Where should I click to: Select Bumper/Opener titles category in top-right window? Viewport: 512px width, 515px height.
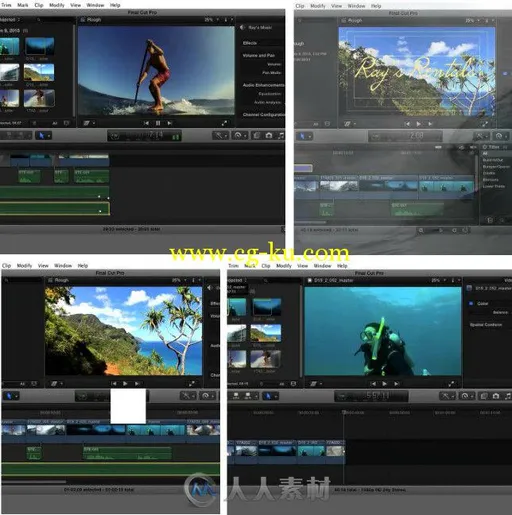(x=496, y=167)
